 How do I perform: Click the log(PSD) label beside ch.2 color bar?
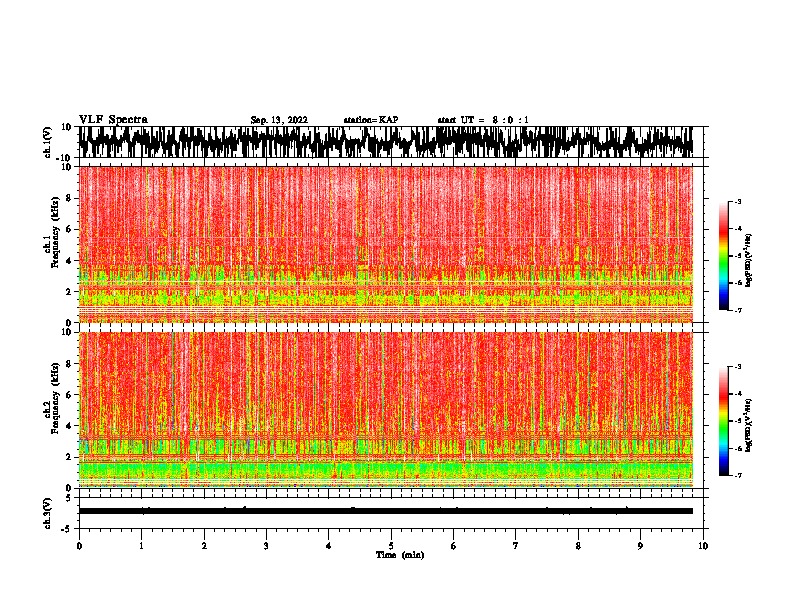[x=748, y=425]
